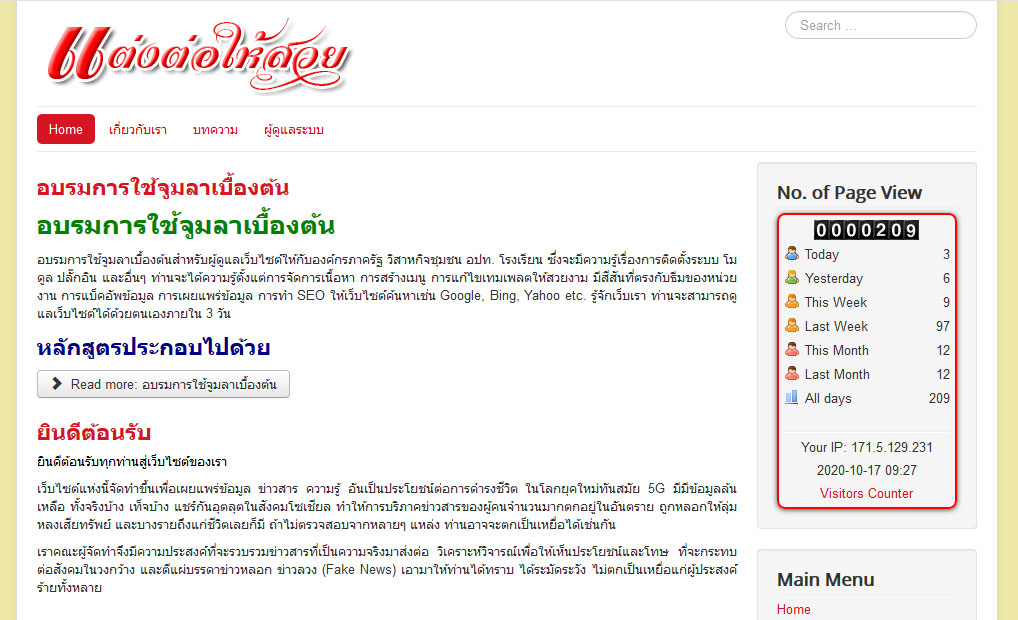
Task: Click the Yesterday visitor icon
Action: 792,278
